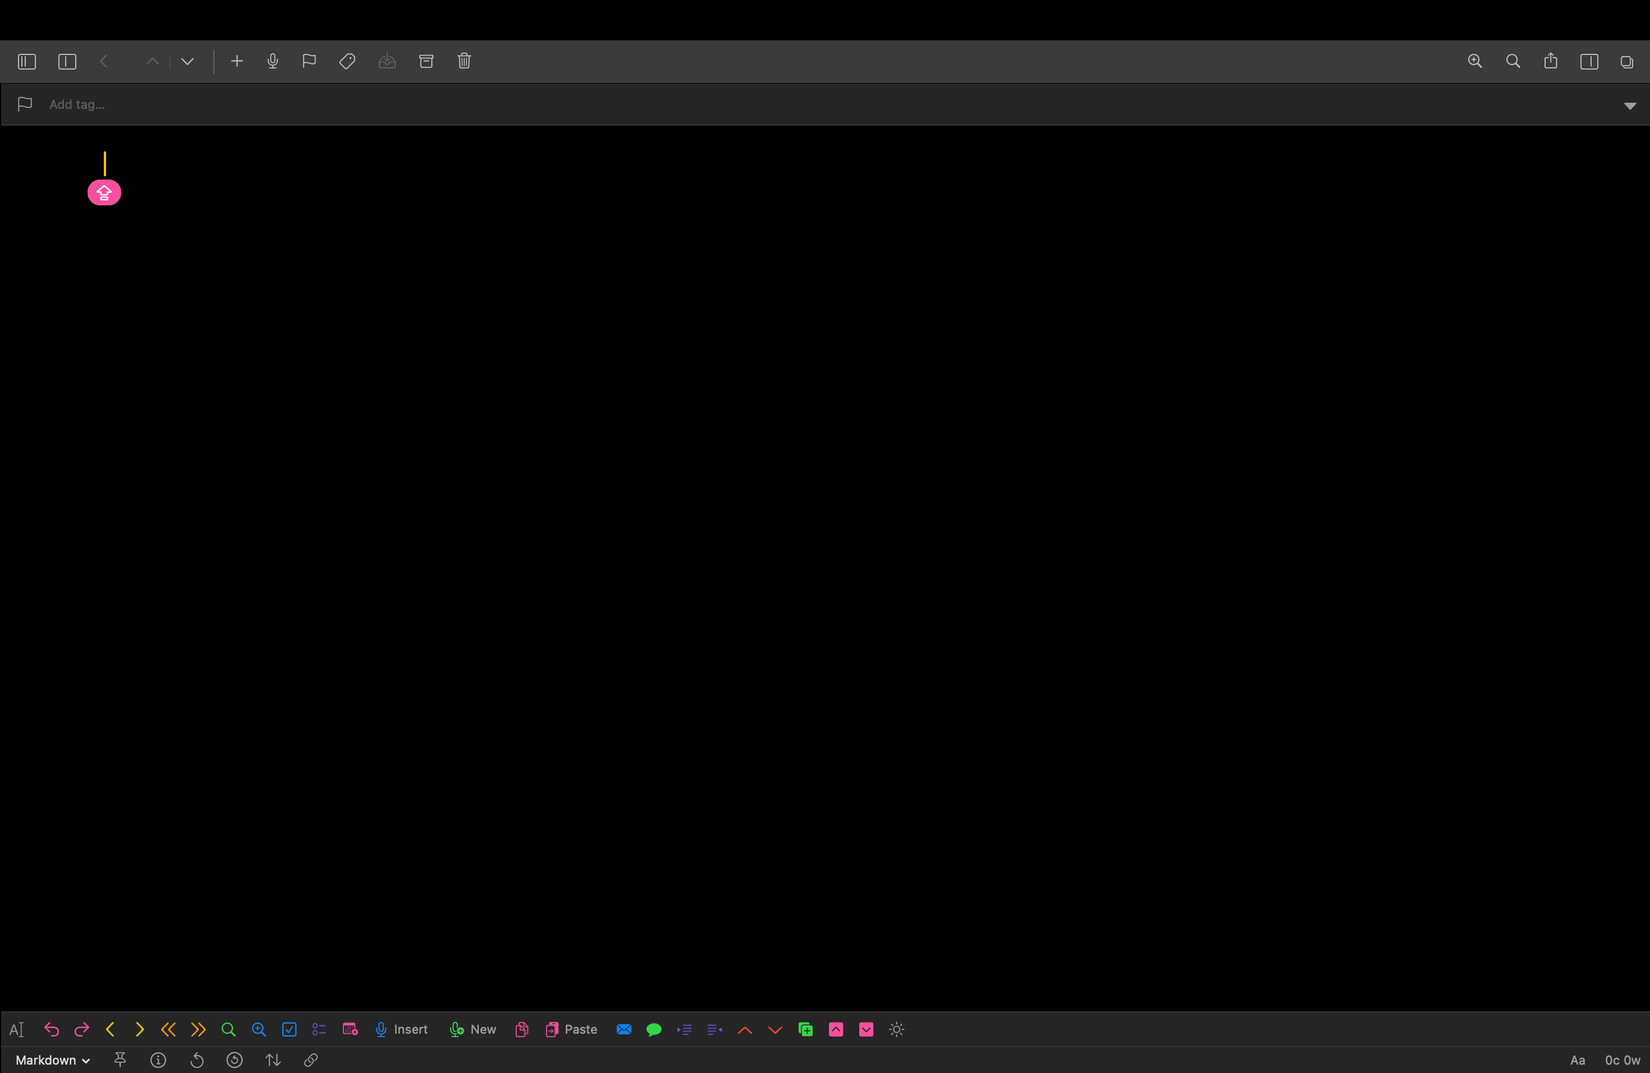Image resolution: width=1650 pixels, height=1073 pixels.
Task: Outdent text with the purple outdent icon
Action: point(715,1029)
